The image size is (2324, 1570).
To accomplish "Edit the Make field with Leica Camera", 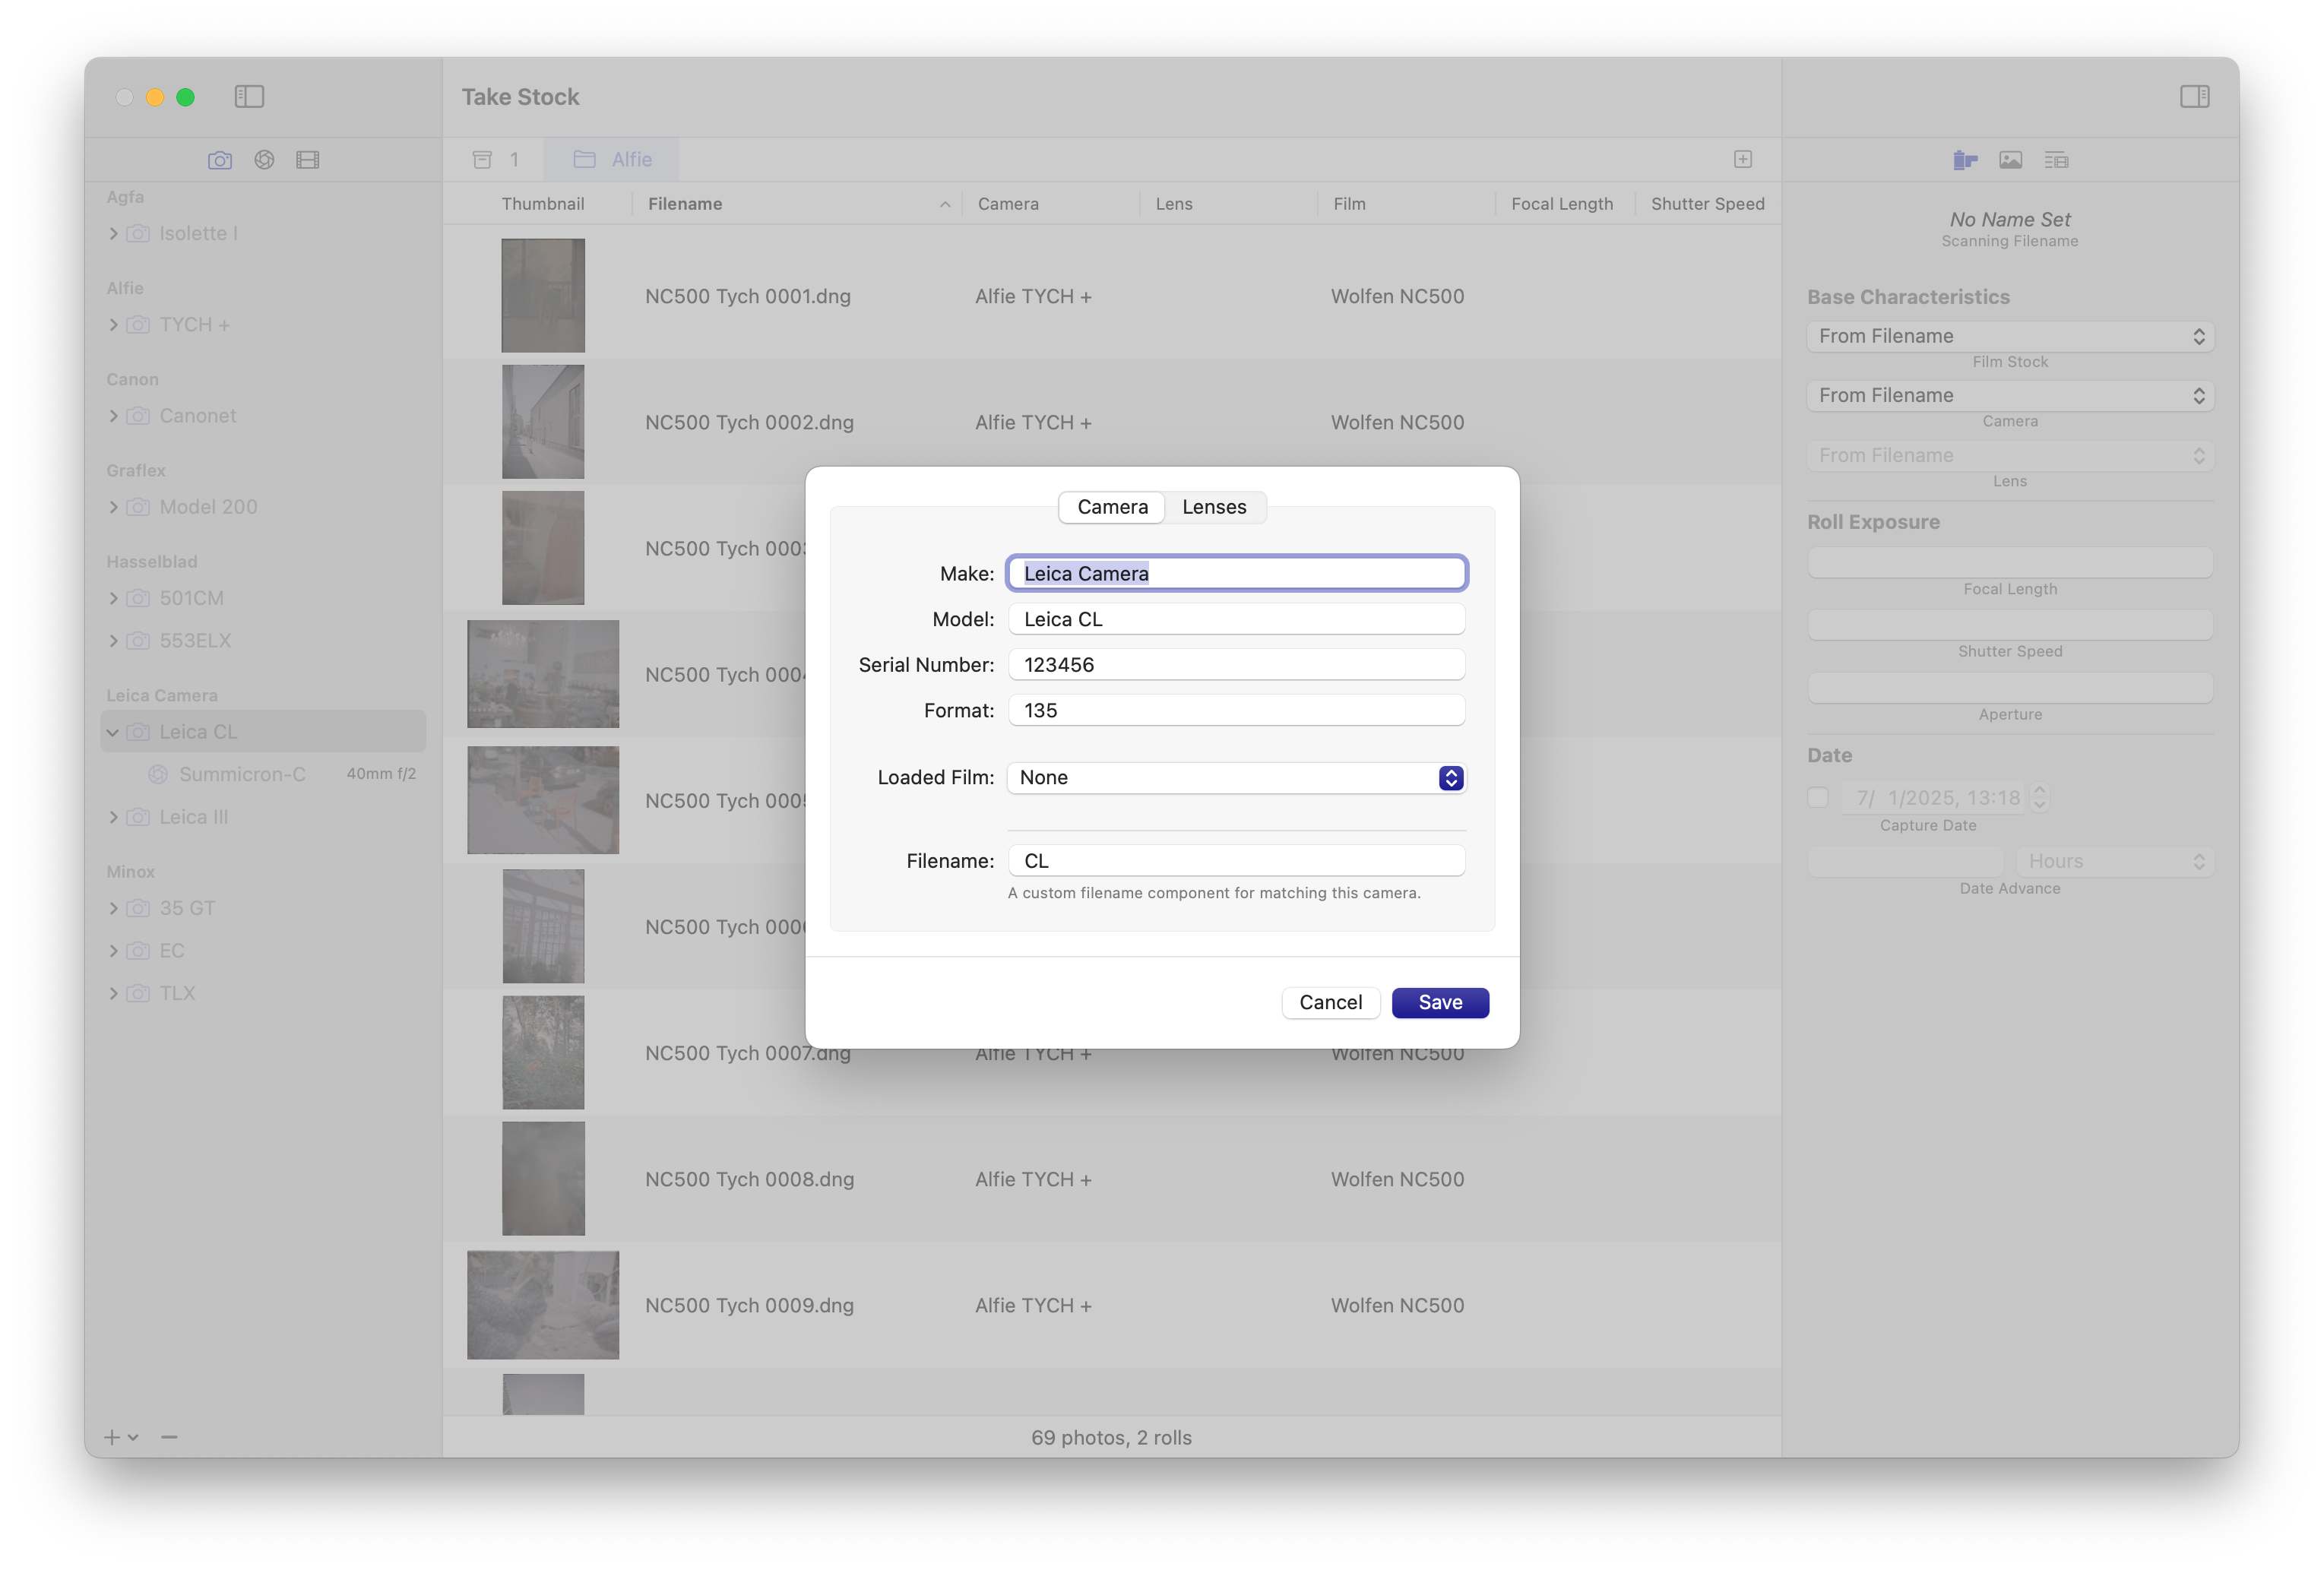I will click(x=1237, y=573).
